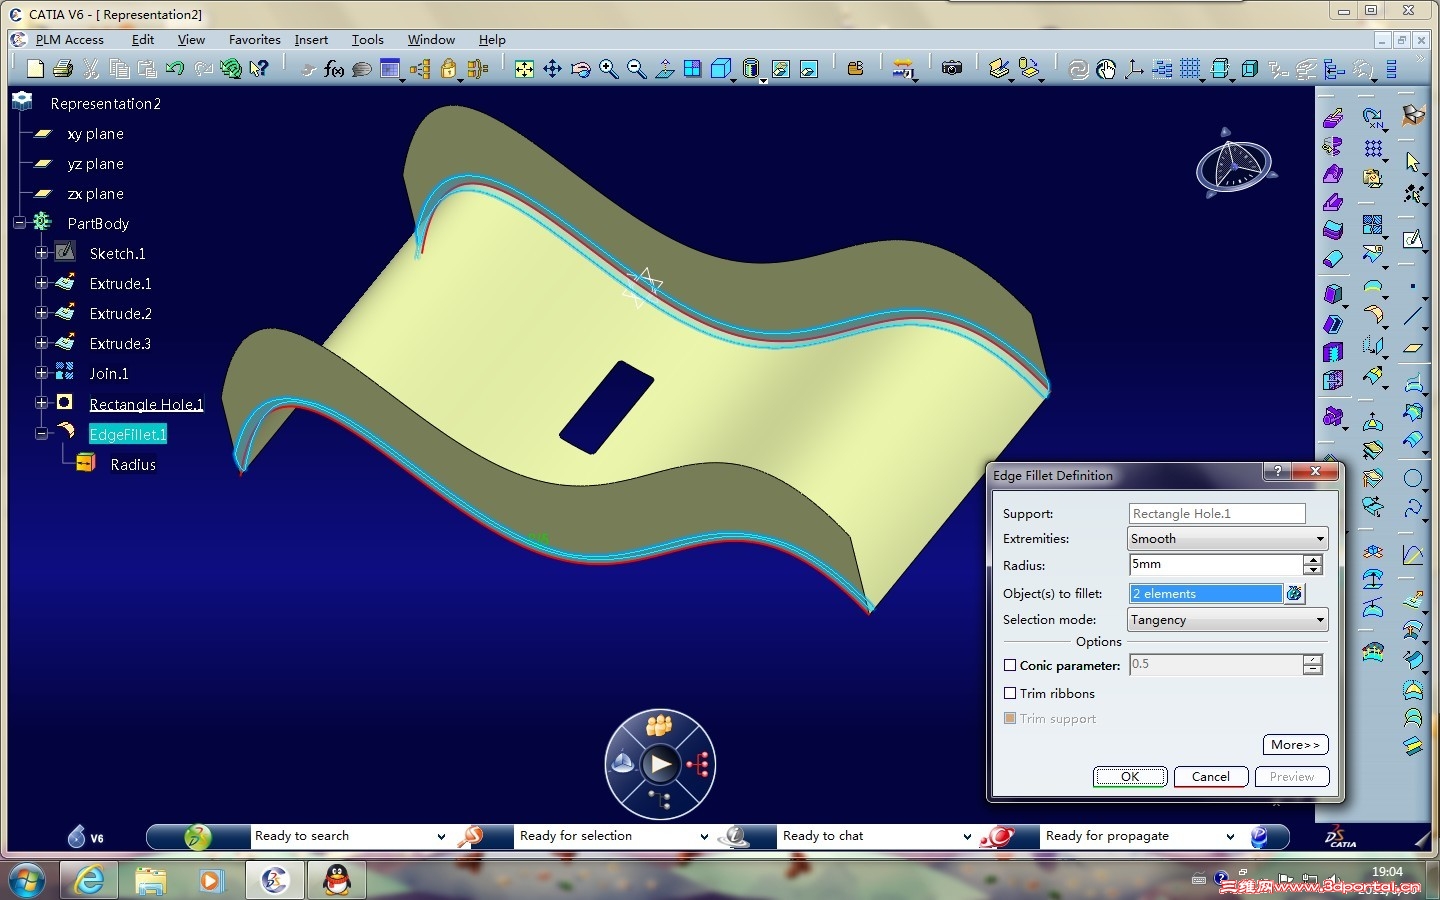Click the Preview button

pos(1292,777)
